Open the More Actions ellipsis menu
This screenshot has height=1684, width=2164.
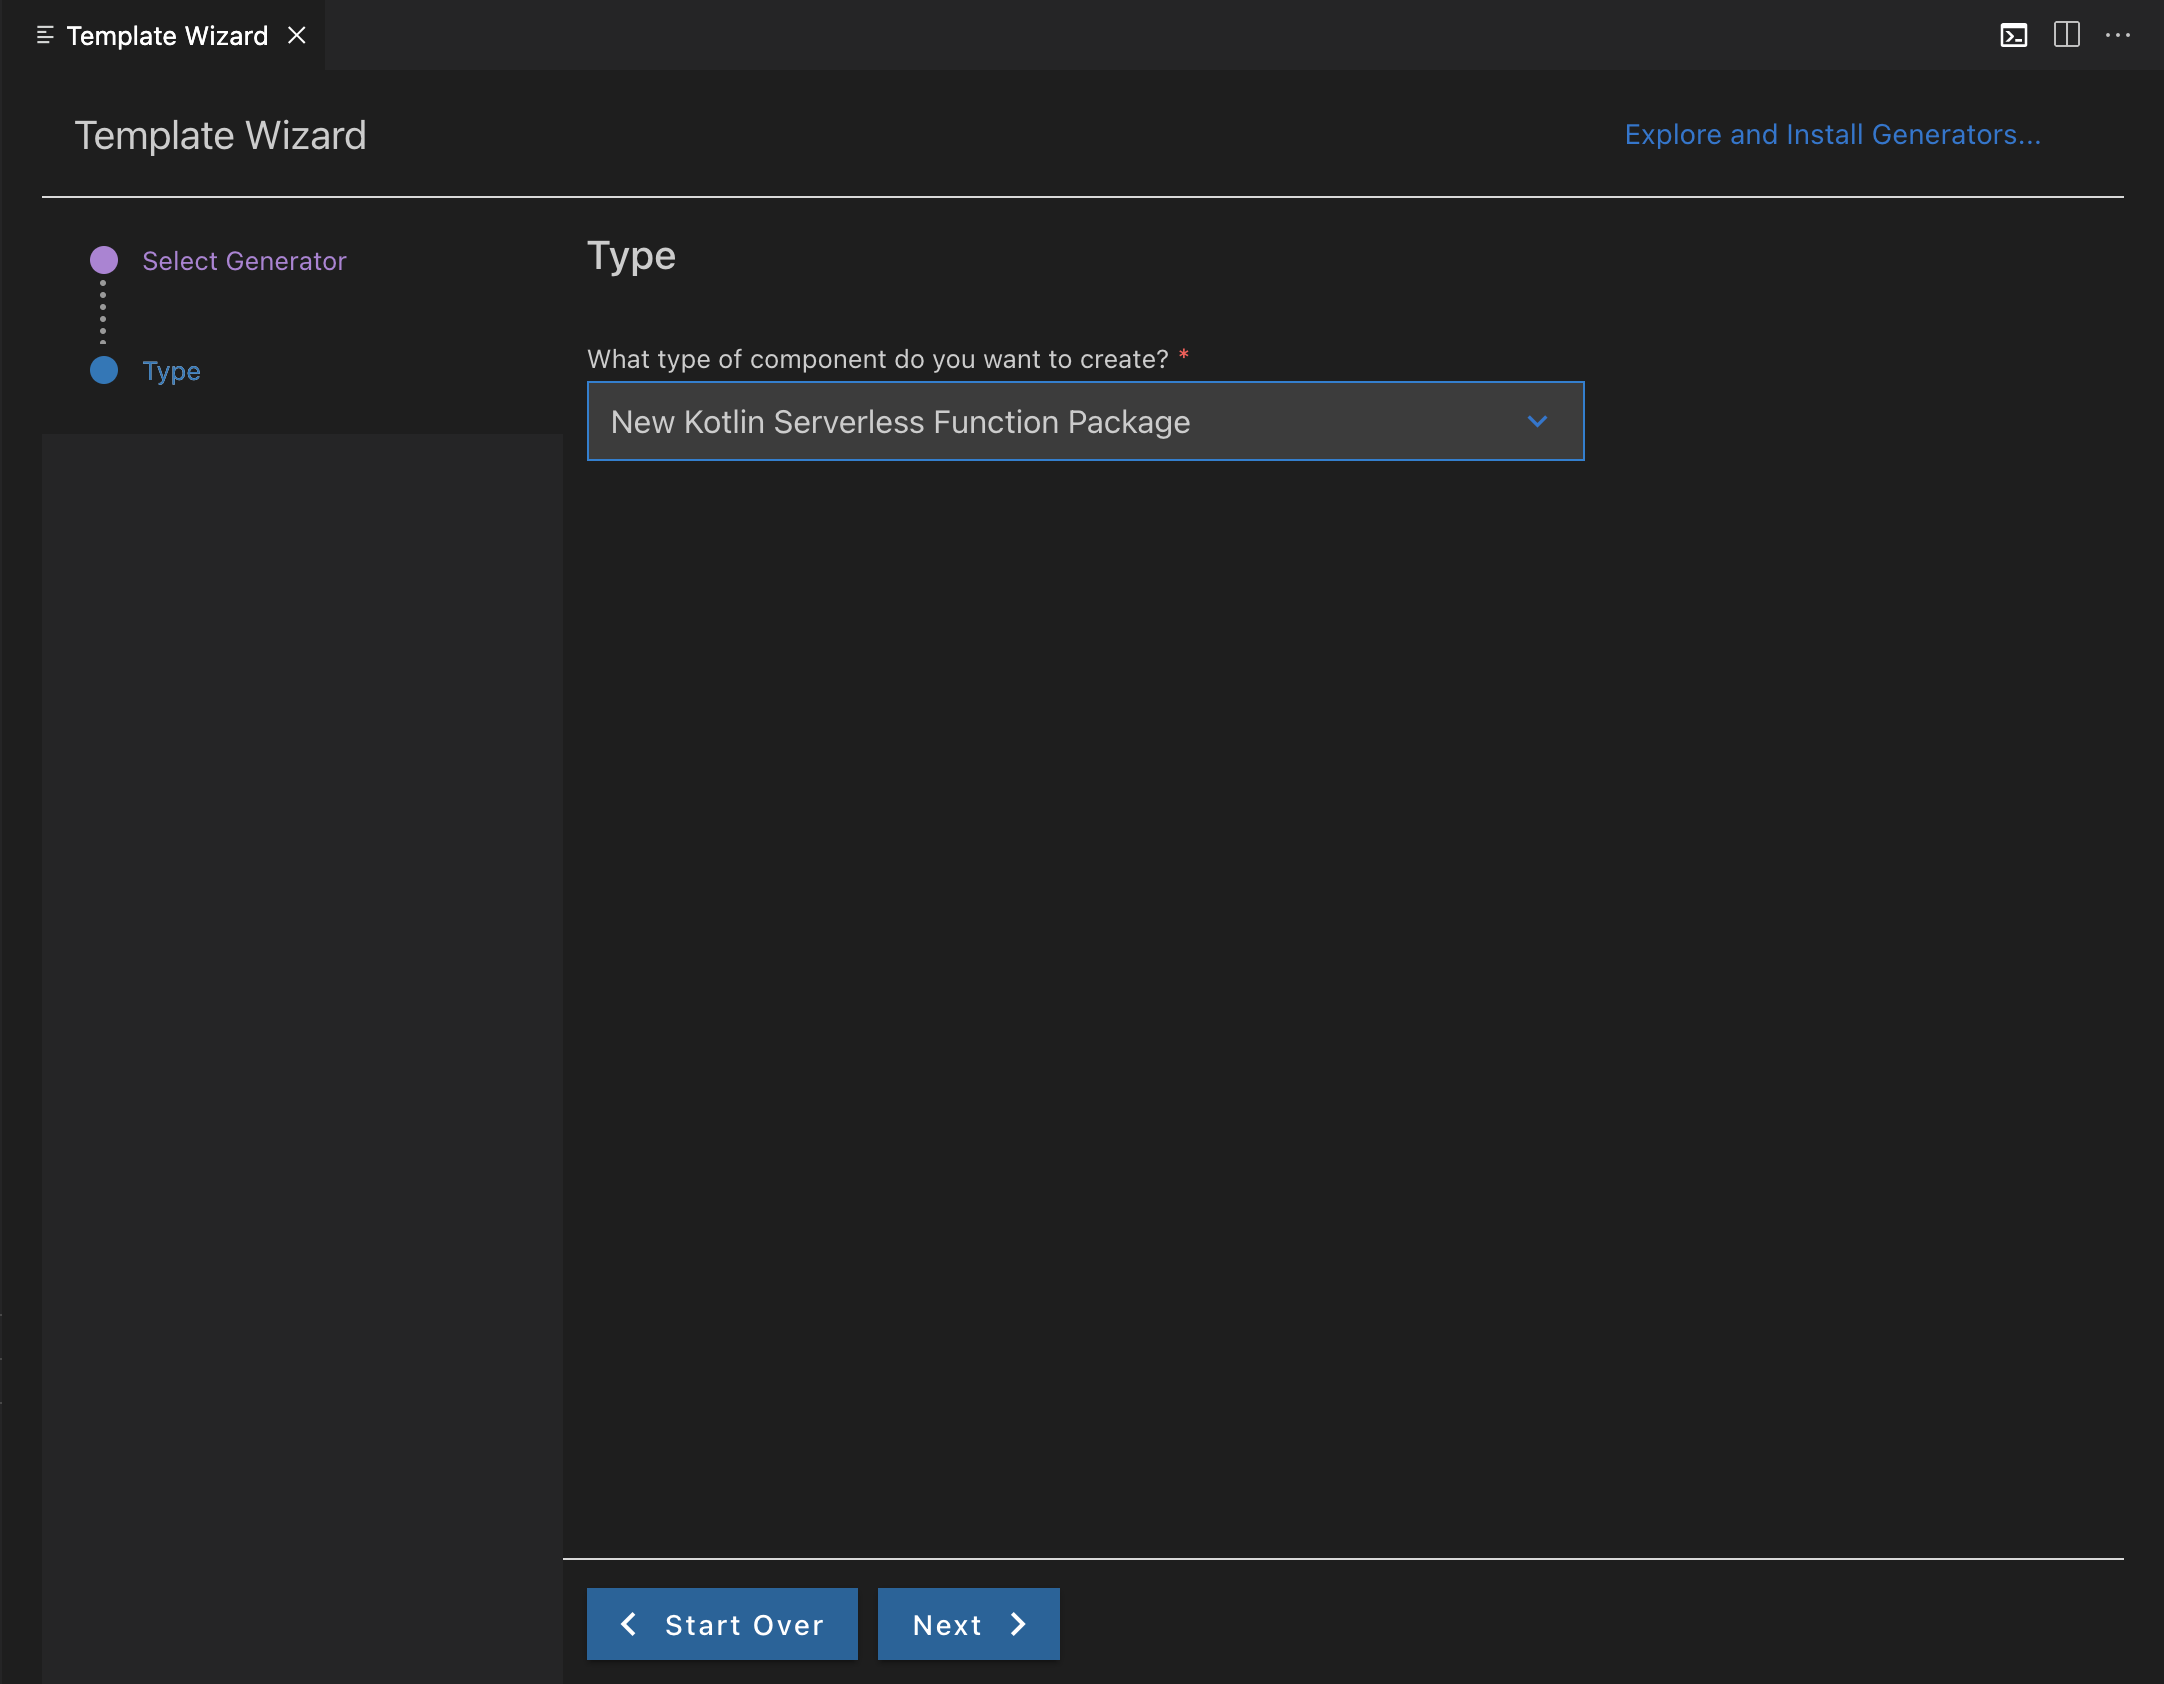(x=2117, y=36)
